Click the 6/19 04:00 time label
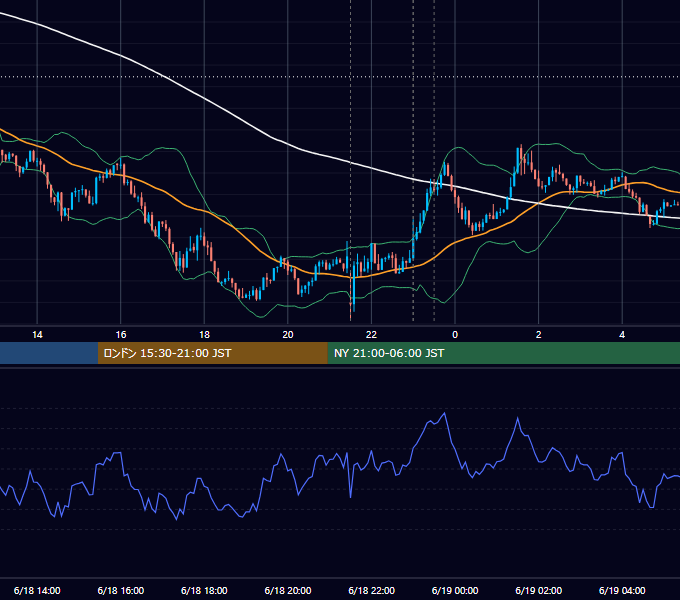The width and height of the screenshot is (680, 600). (x=622, y=590)
